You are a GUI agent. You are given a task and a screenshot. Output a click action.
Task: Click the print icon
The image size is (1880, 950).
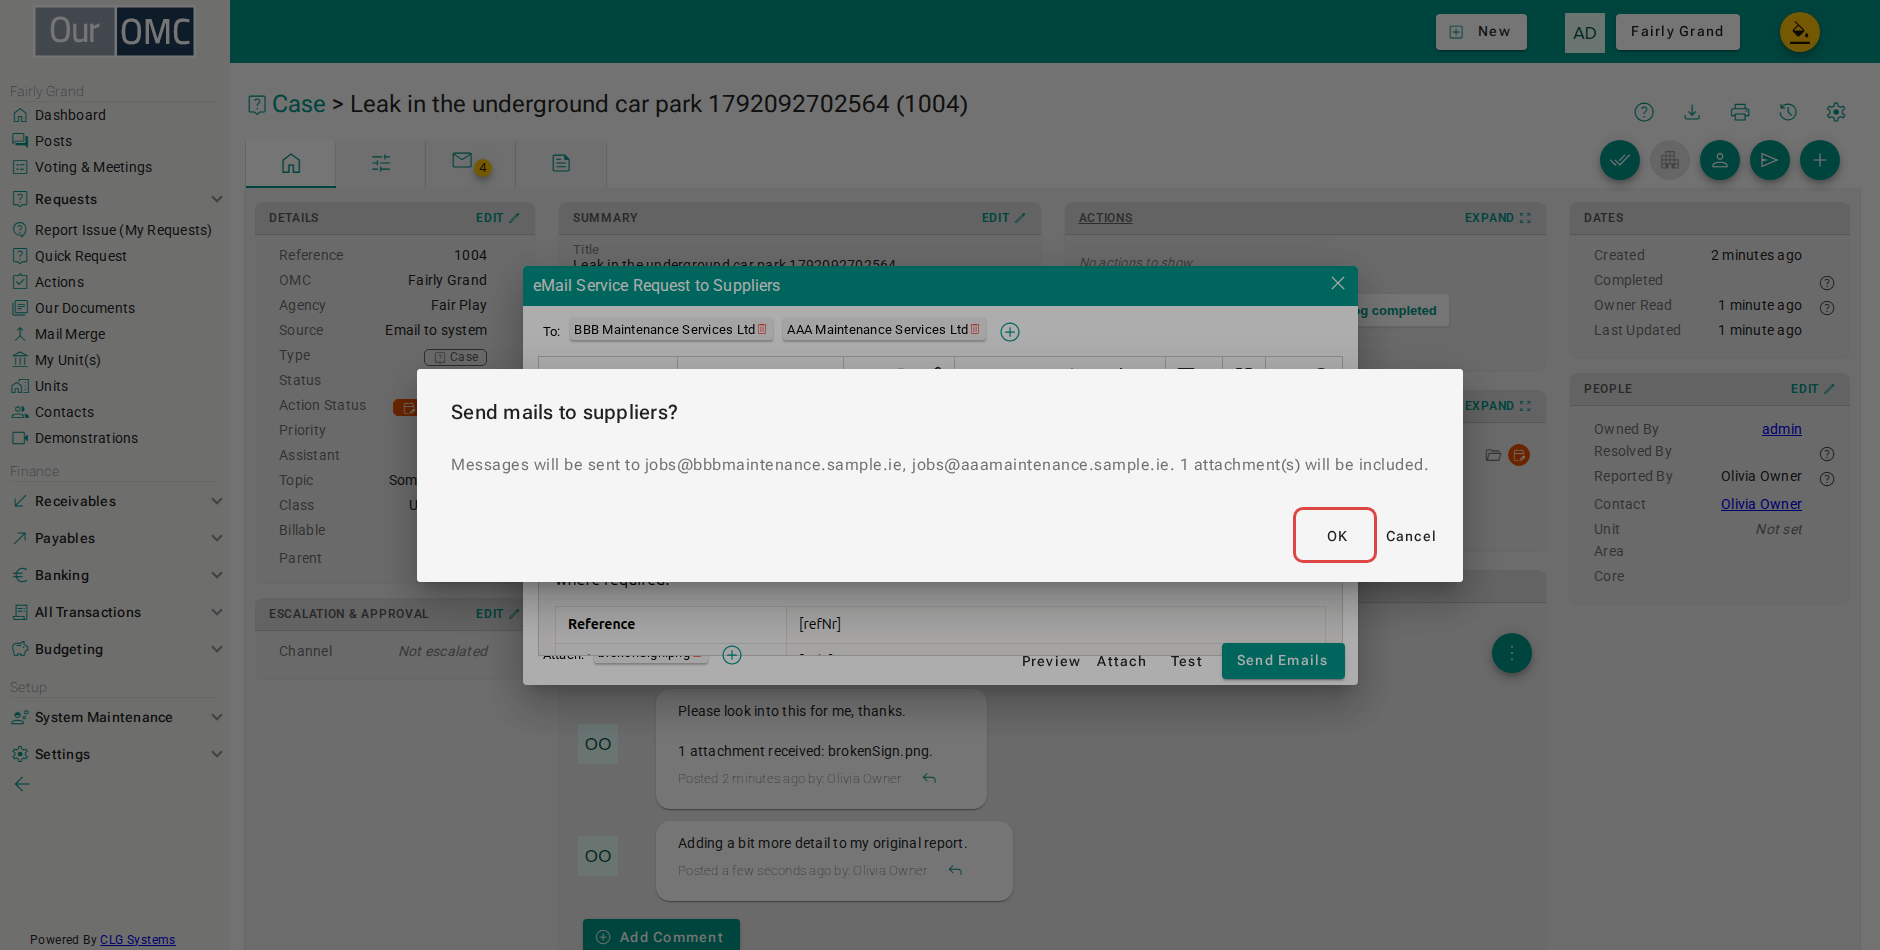pos(1740,112)
